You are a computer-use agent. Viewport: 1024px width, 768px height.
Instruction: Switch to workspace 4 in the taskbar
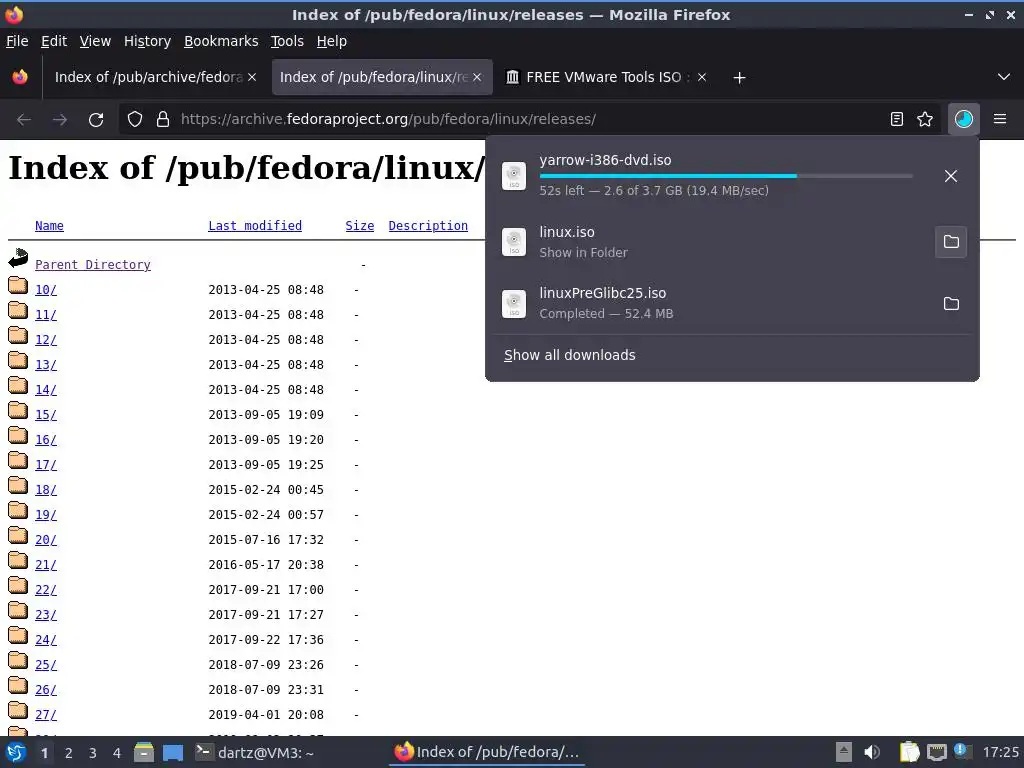point(117,753)
